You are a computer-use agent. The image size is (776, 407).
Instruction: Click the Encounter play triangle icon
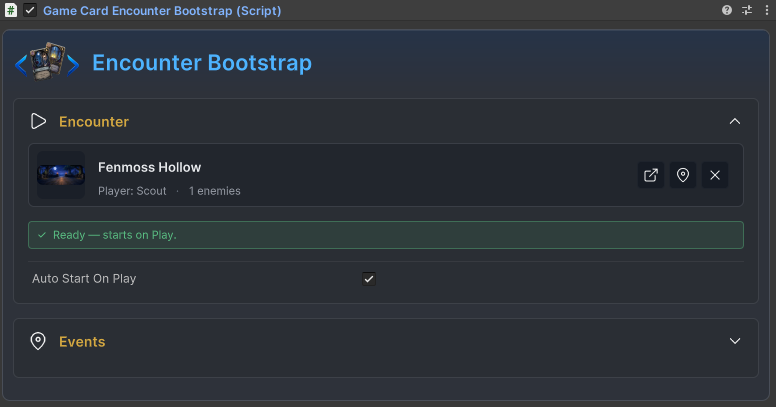[x=38, y=121]
